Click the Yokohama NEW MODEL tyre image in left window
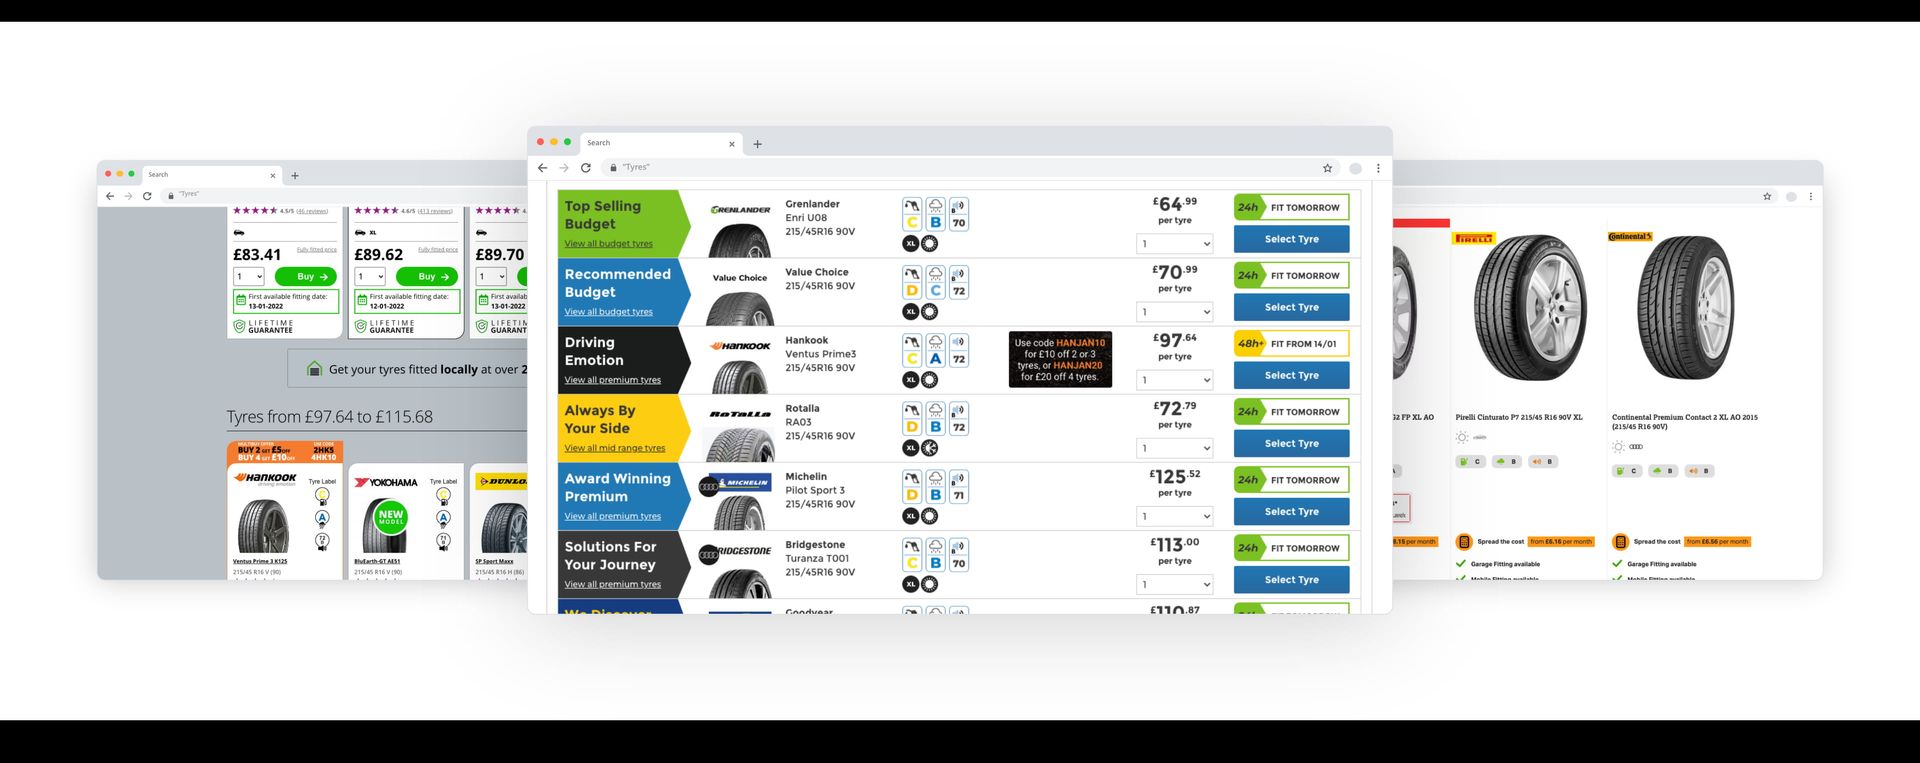 [x=385, y=525]
